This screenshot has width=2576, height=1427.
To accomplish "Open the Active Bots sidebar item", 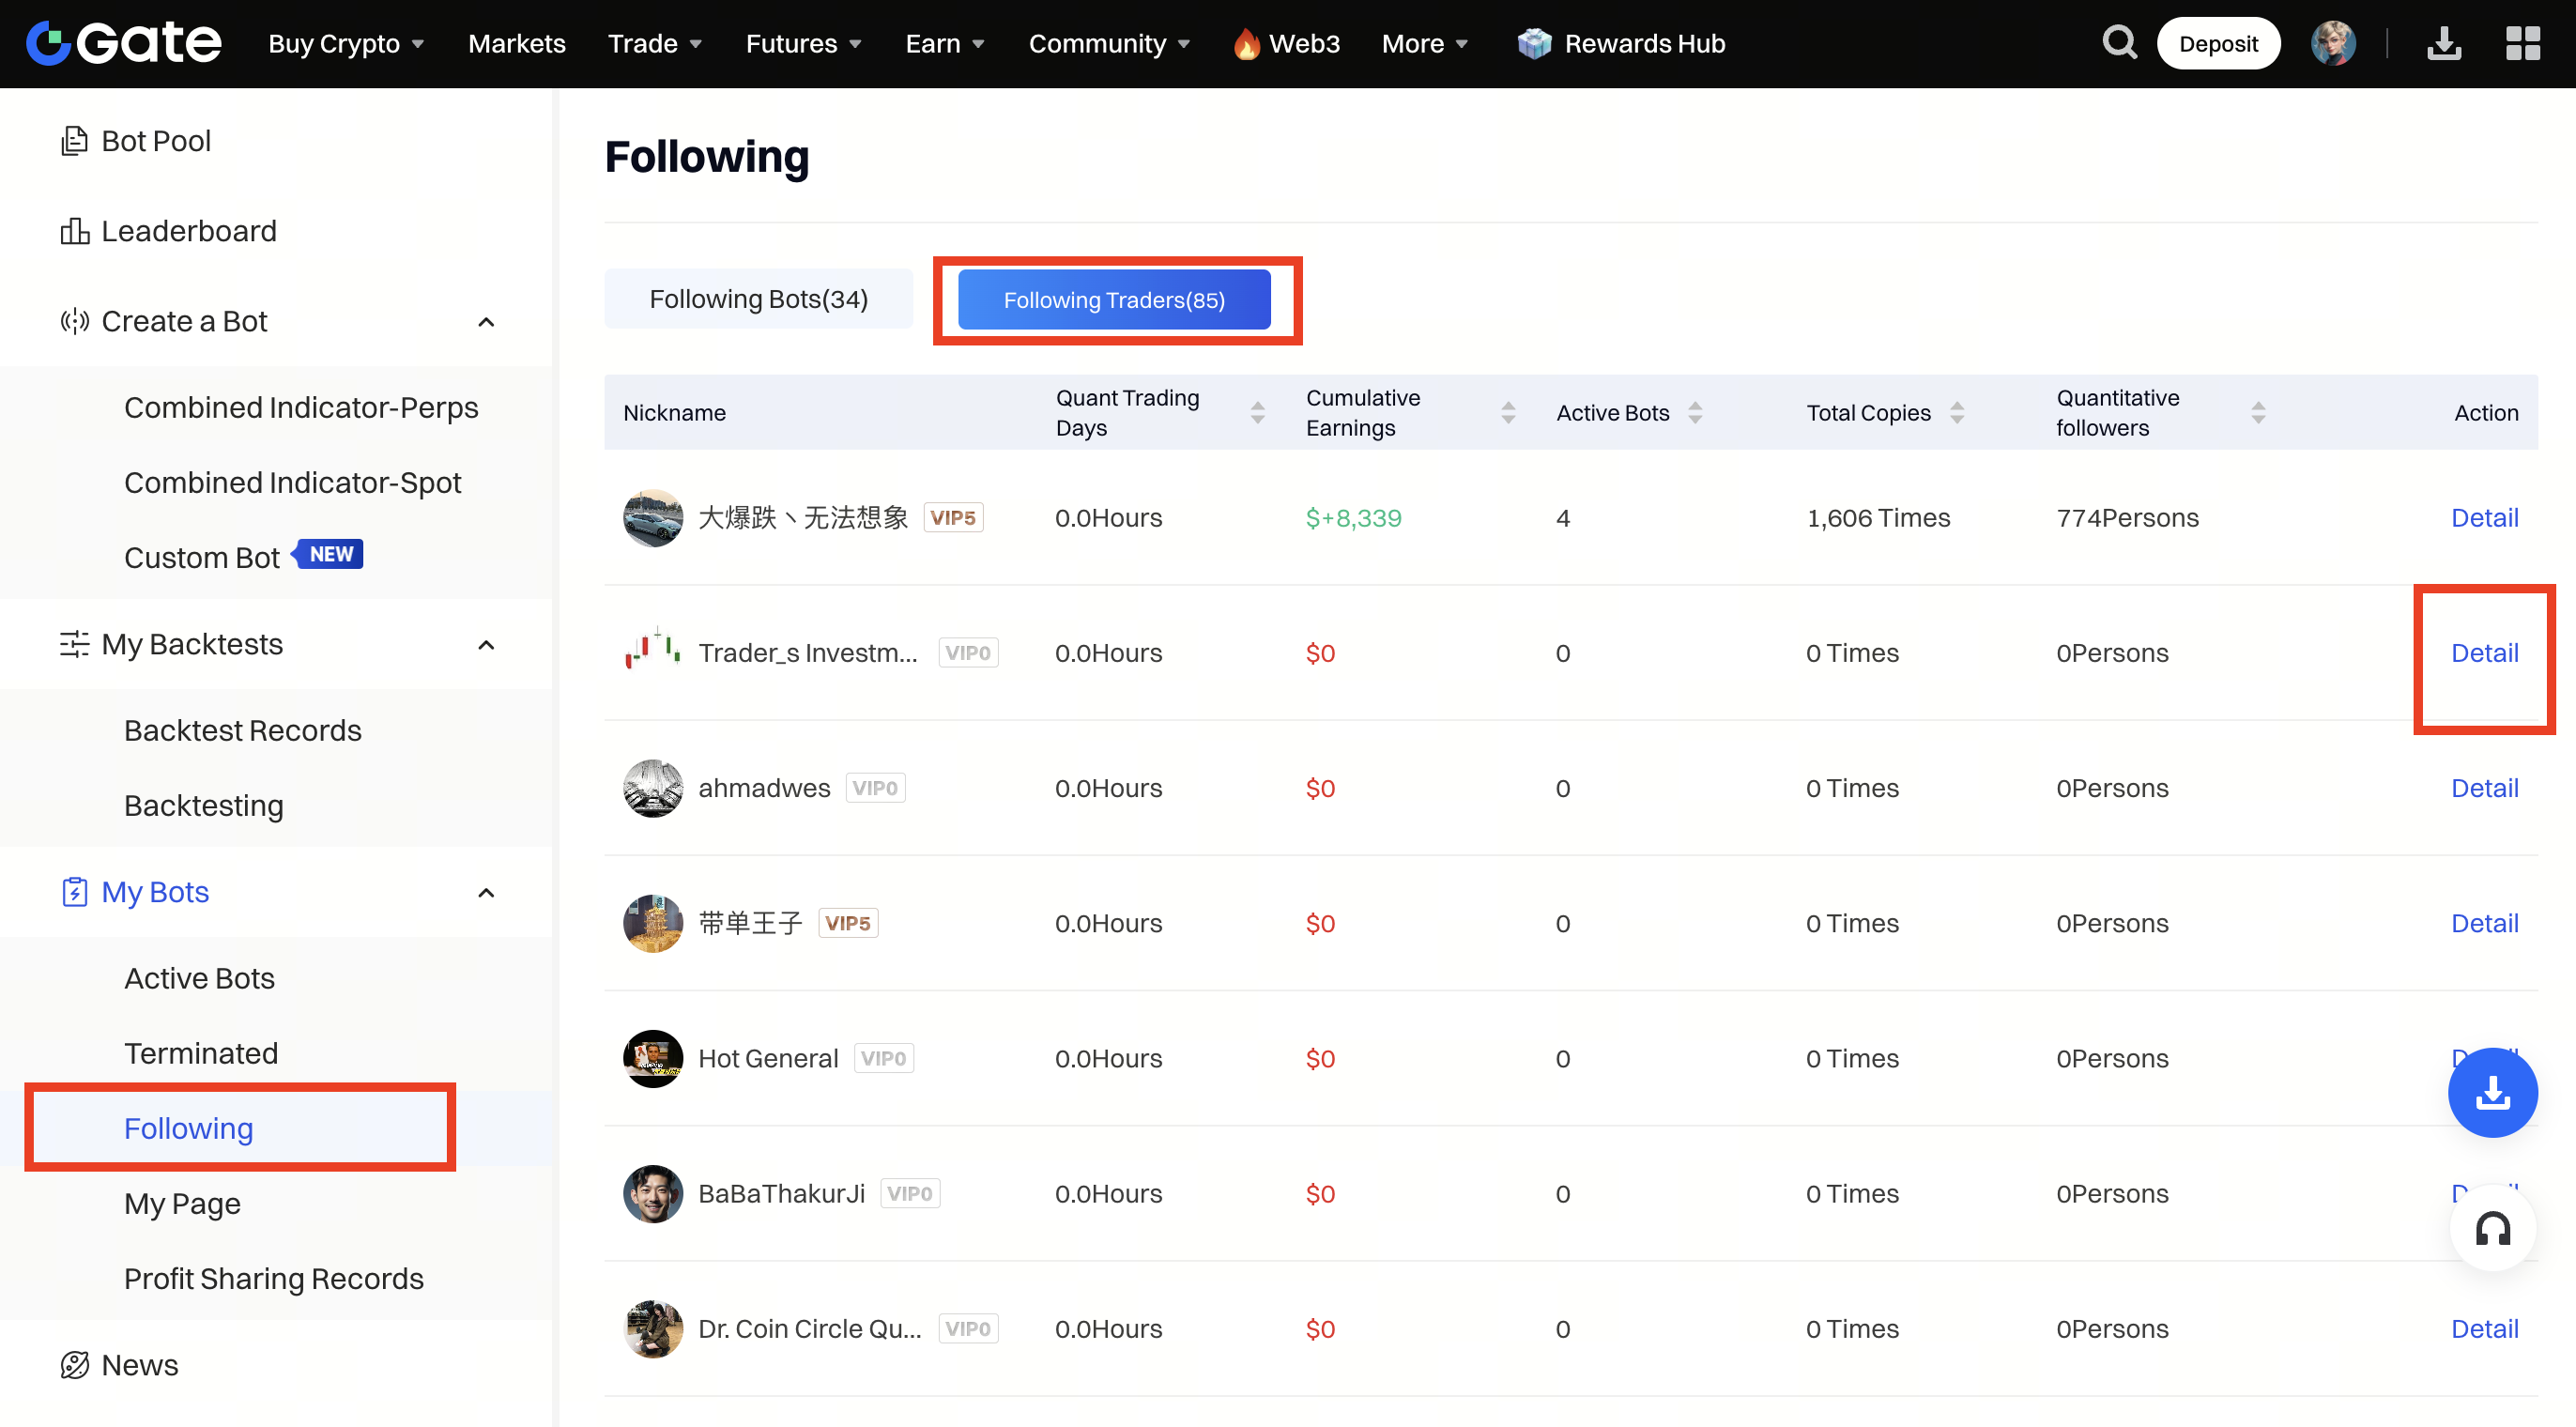I will coord(199,977).
